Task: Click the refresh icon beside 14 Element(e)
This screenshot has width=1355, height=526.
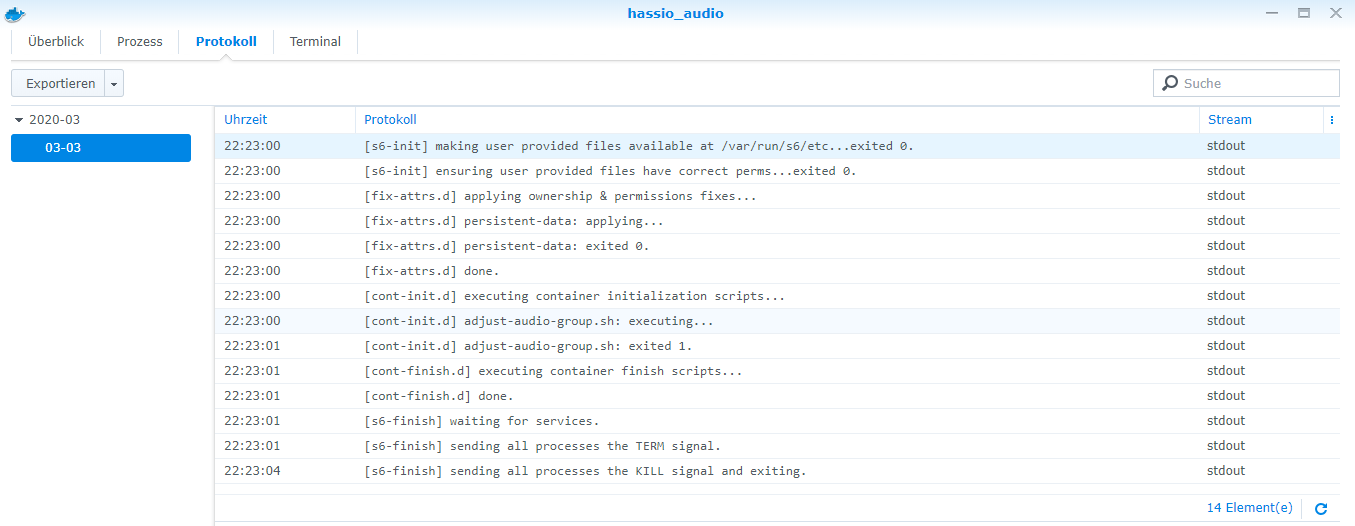Action: coord(1321,509)
